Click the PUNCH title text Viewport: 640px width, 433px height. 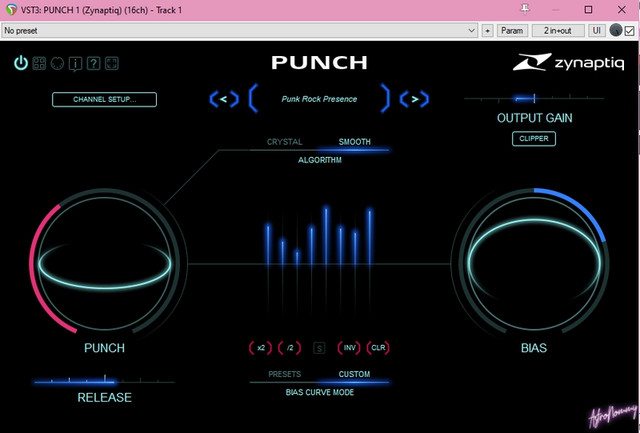point(319,62)
